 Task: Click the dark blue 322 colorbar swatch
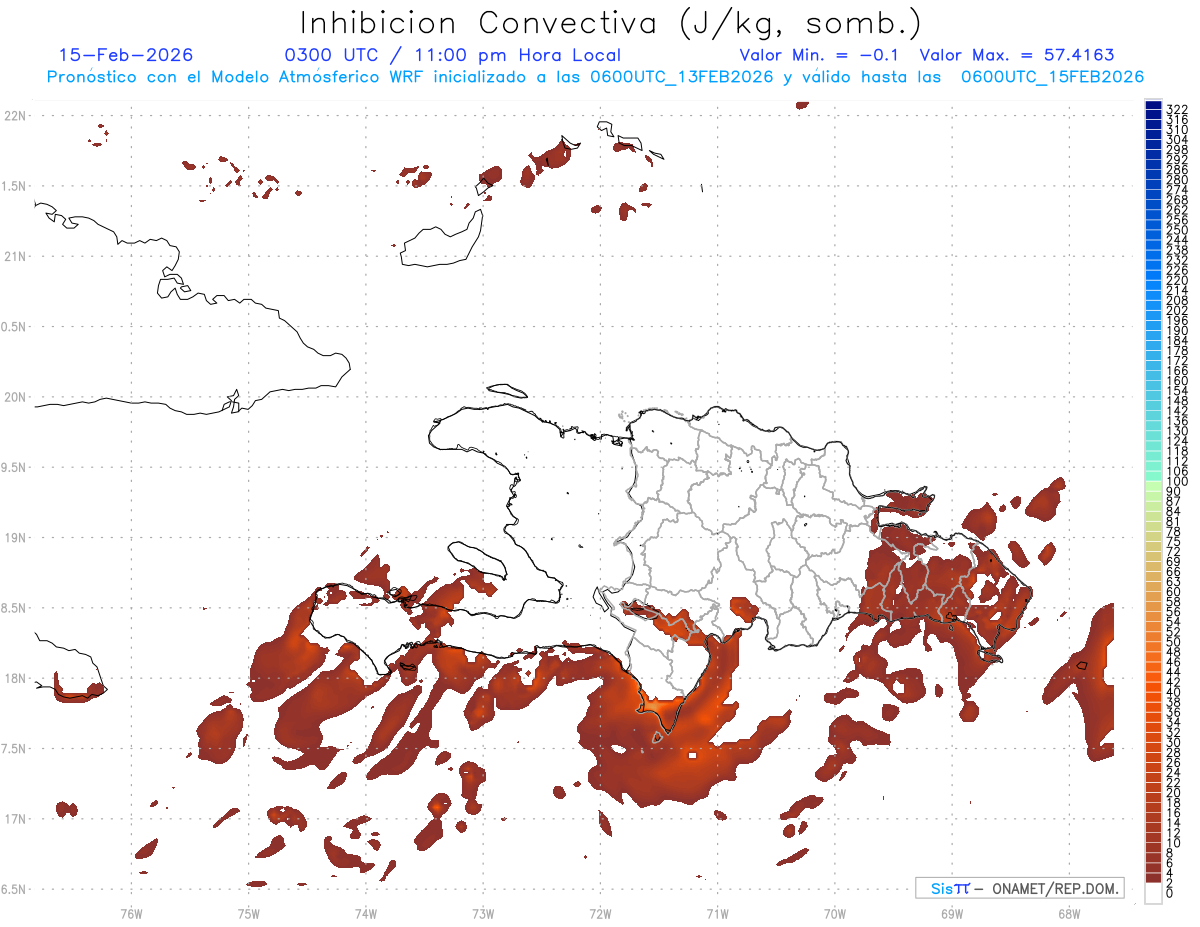1153,106
